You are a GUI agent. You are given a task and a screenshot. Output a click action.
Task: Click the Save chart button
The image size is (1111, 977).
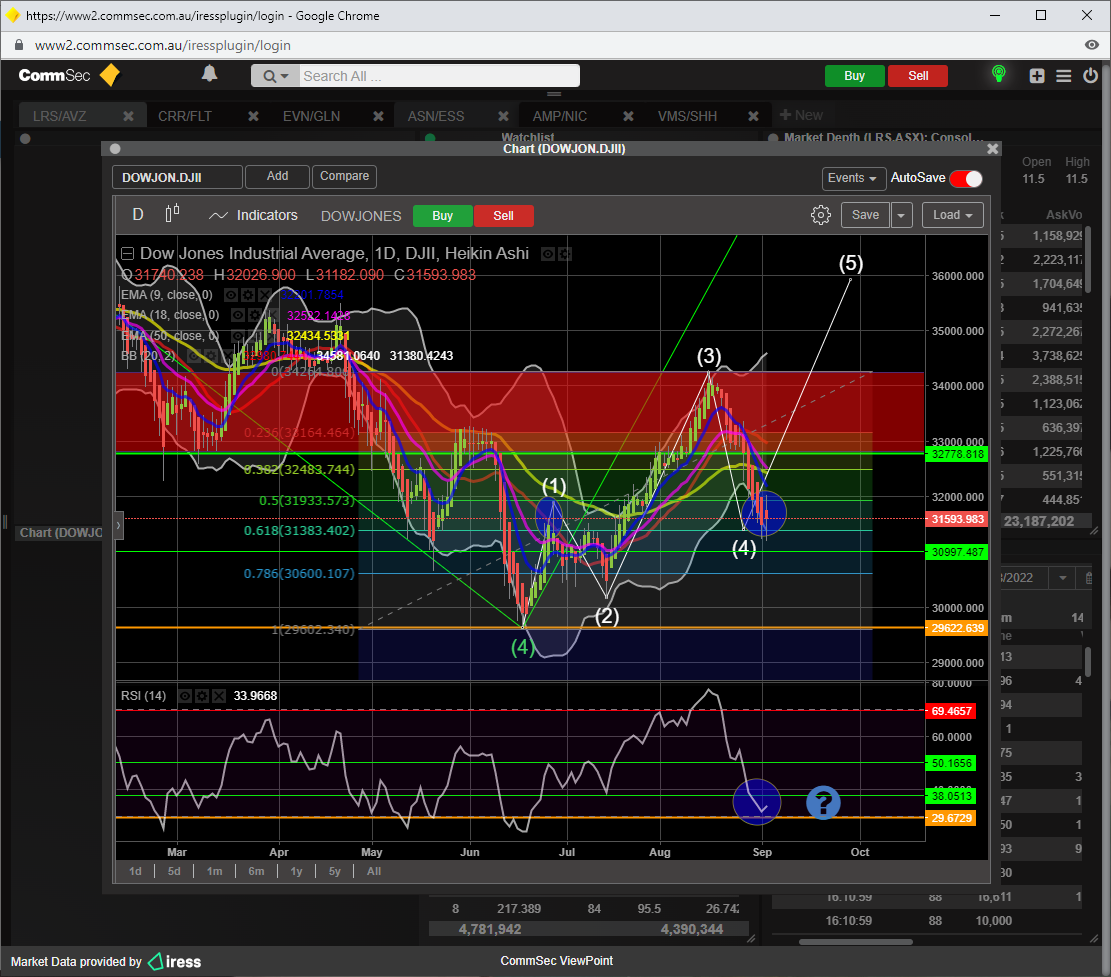(865, 215)
